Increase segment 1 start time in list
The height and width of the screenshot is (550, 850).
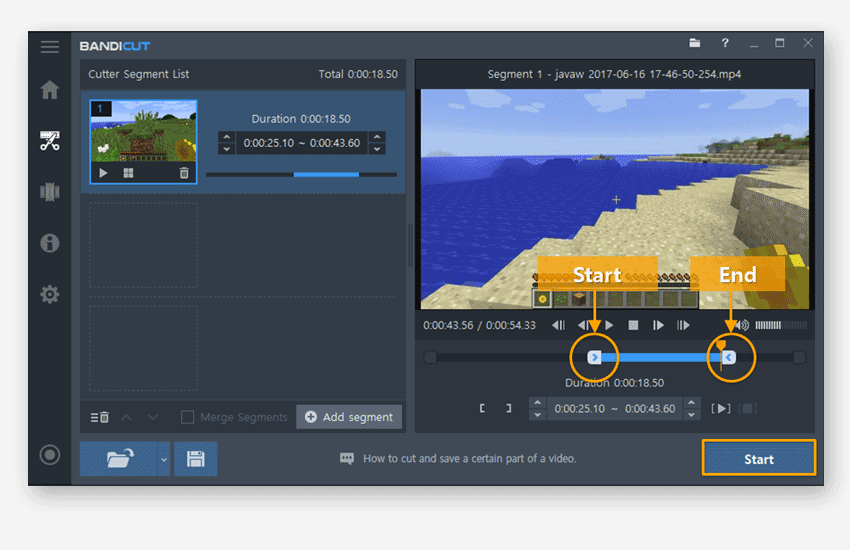click(x=227, y=137)
